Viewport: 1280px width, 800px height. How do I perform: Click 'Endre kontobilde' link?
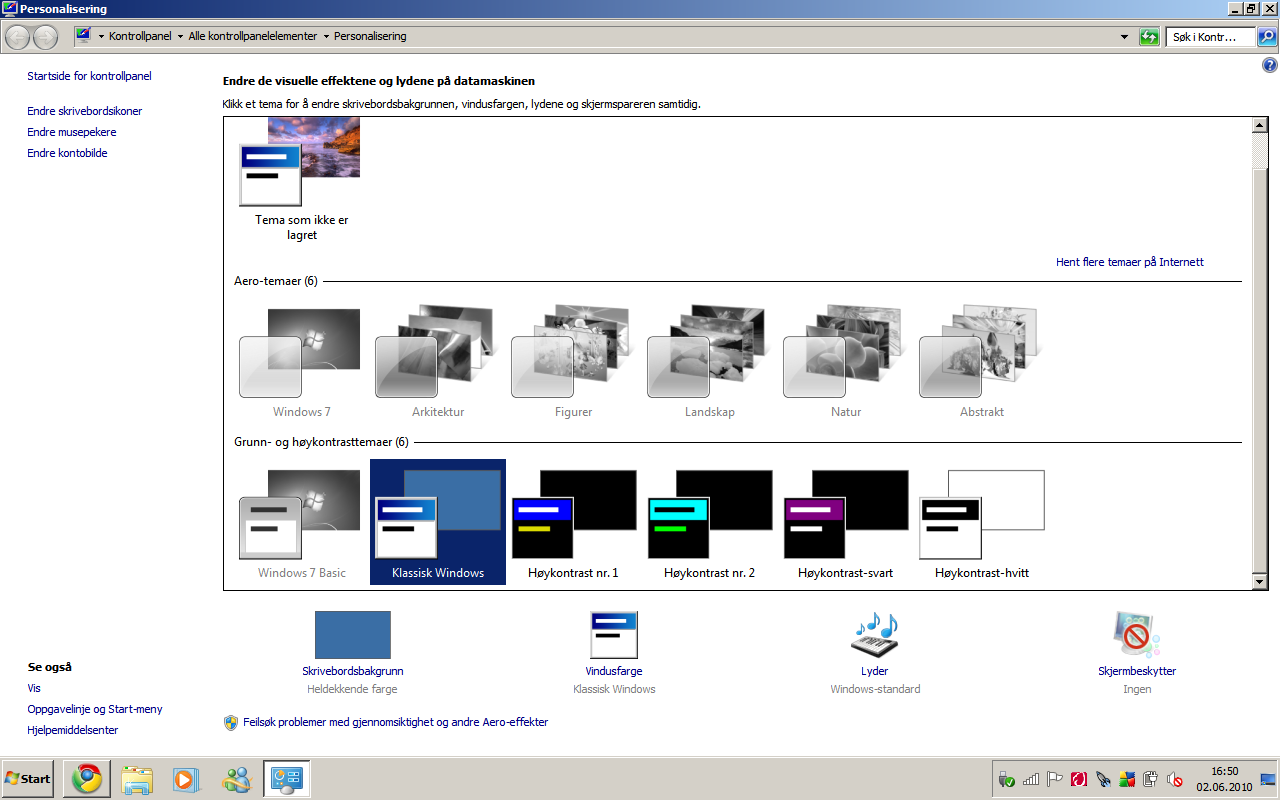point(67,153)
